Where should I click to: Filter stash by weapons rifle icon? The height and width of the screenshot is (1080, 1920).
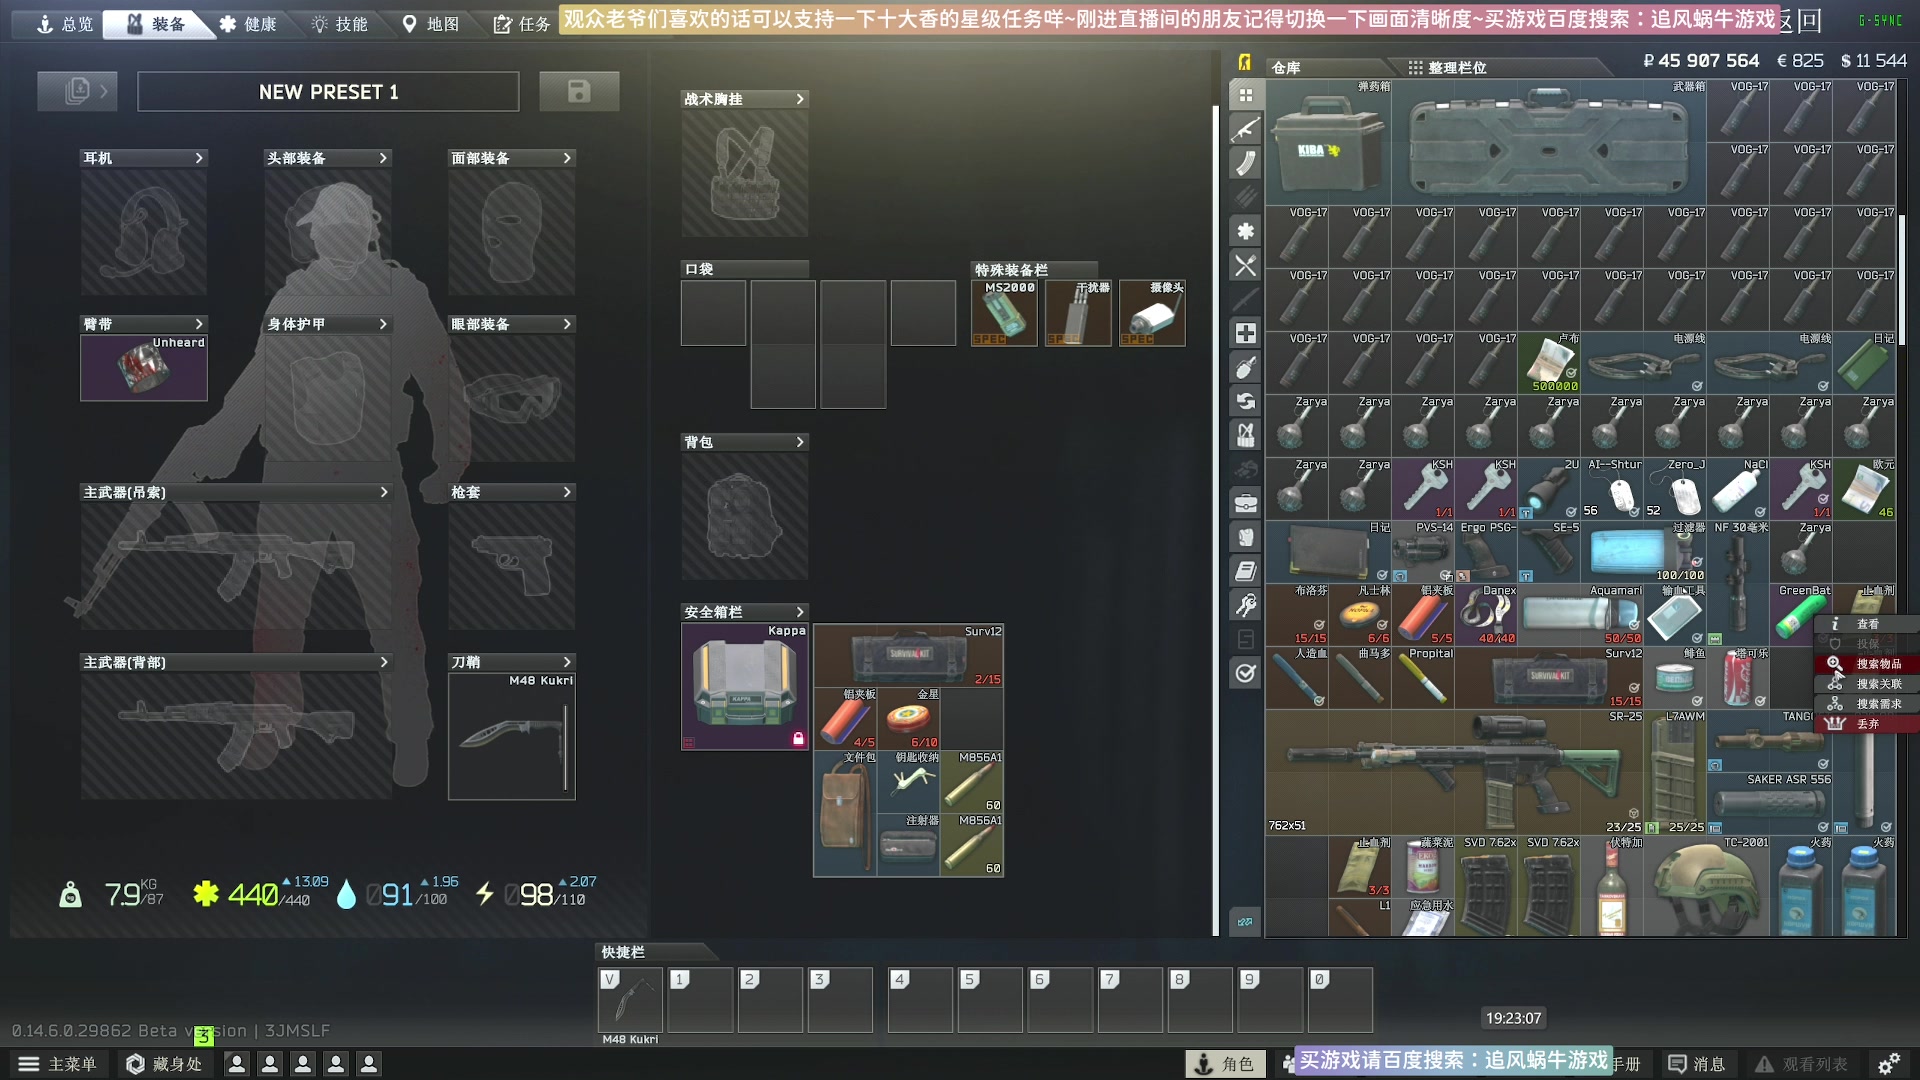1245,130
